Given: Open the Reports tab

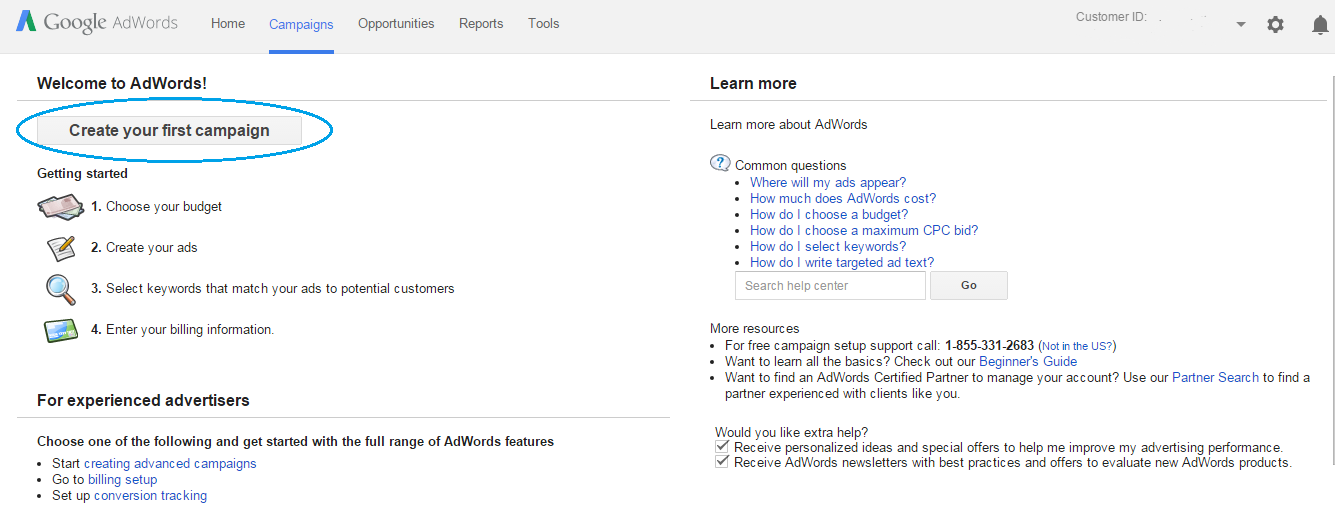Looking at the screenshot, I should click(481, 23).
